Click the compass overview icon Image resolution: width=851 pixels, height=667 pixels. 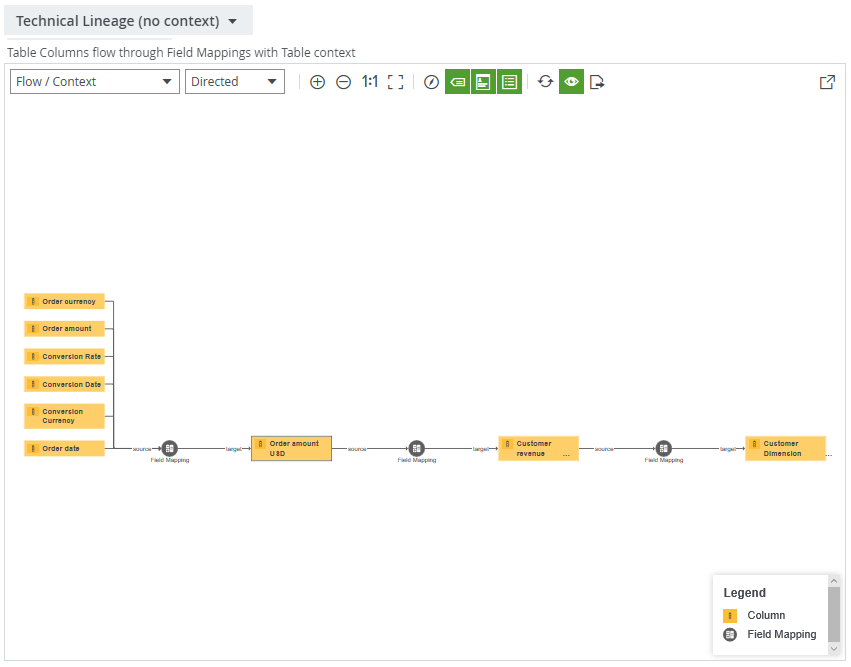[431, 82]
